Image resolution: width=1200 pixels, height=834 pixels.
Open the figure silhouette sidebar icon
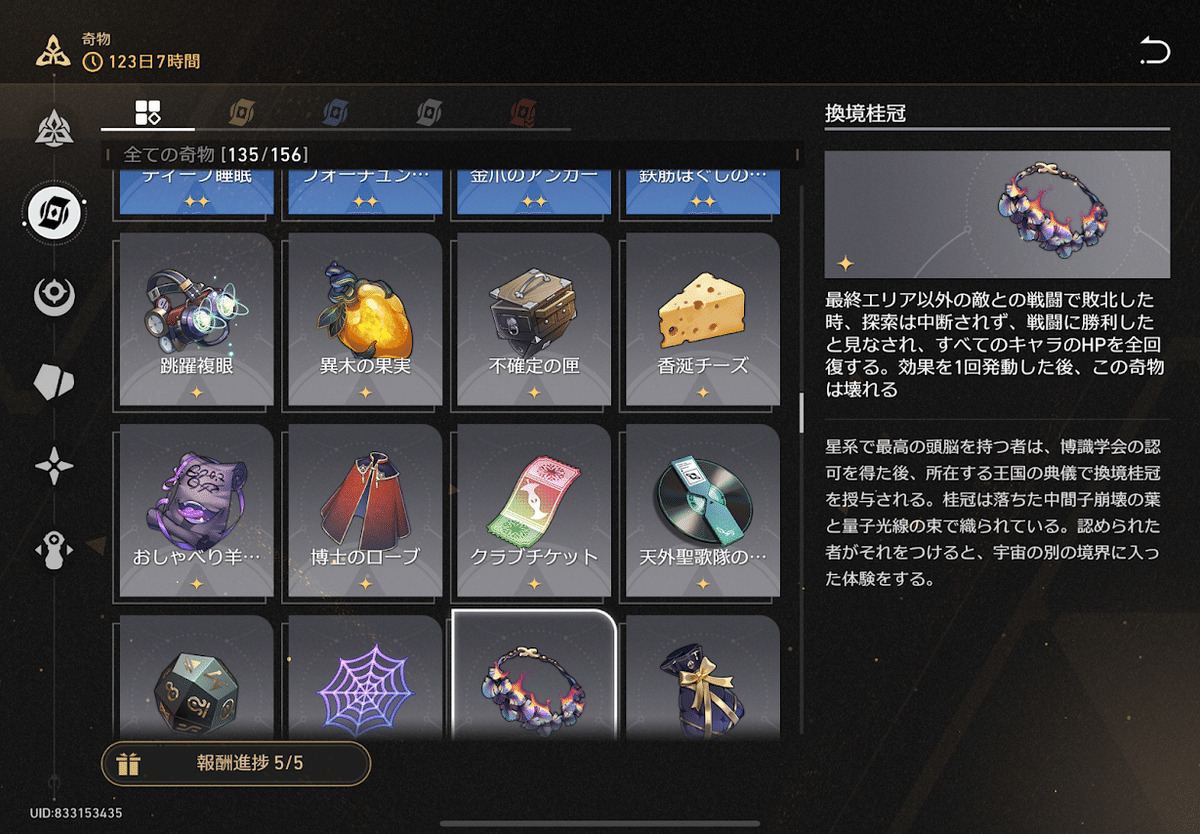point(54,551)
